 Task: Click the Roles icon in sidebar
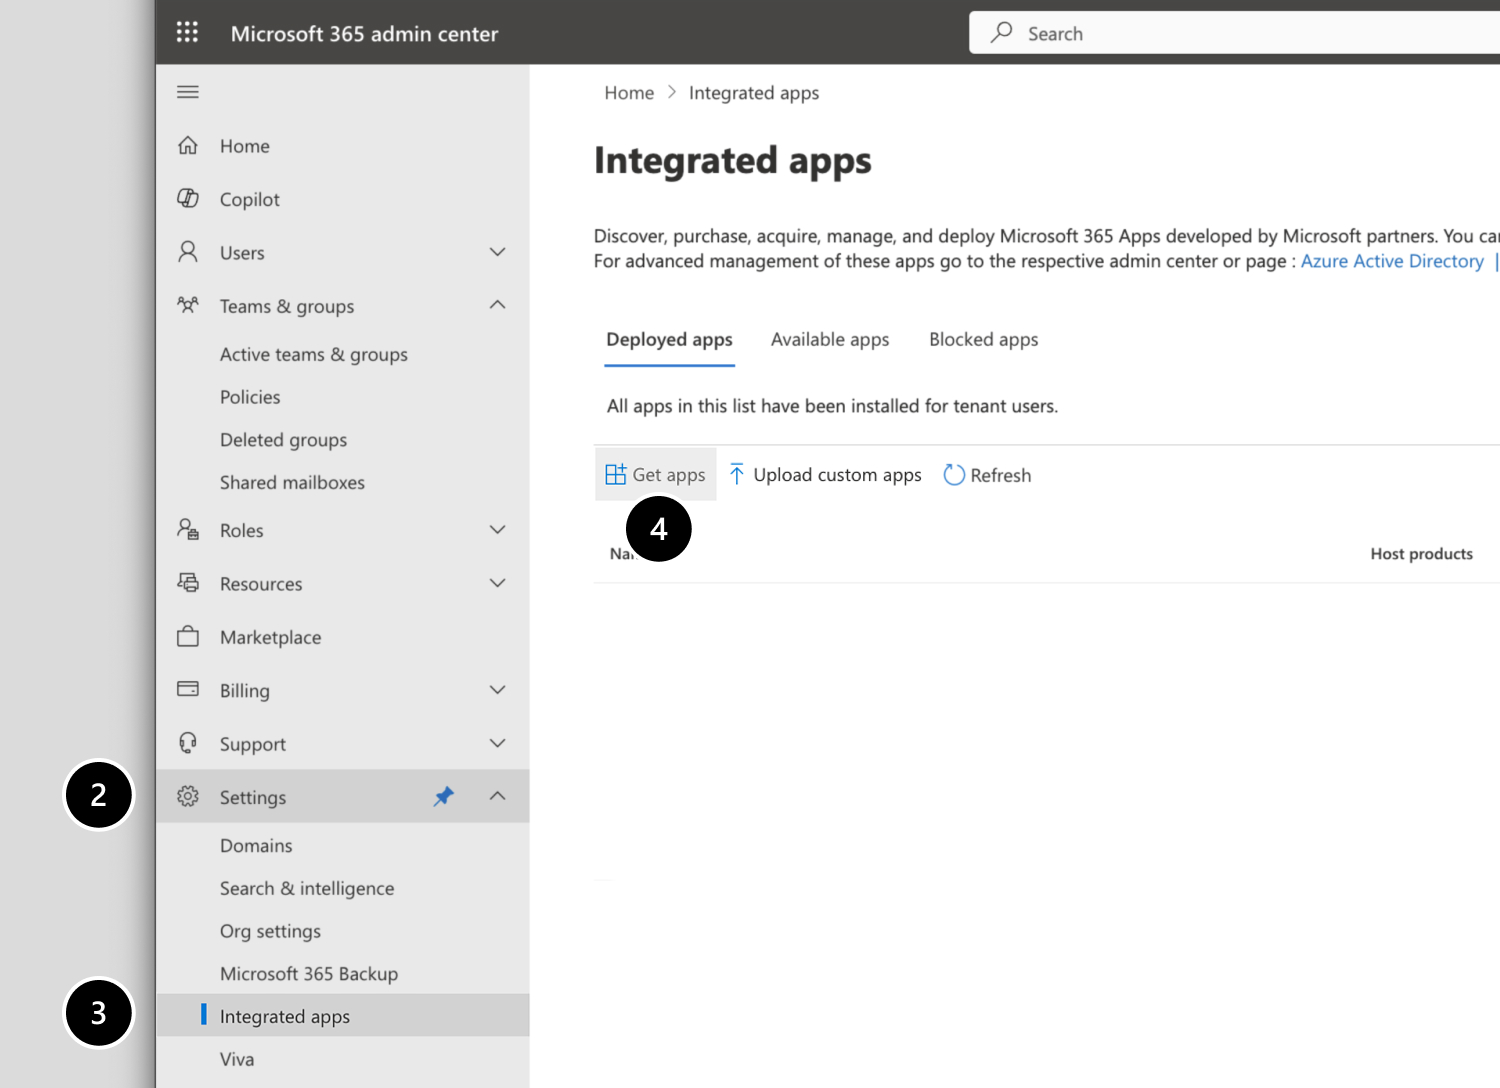188,529
